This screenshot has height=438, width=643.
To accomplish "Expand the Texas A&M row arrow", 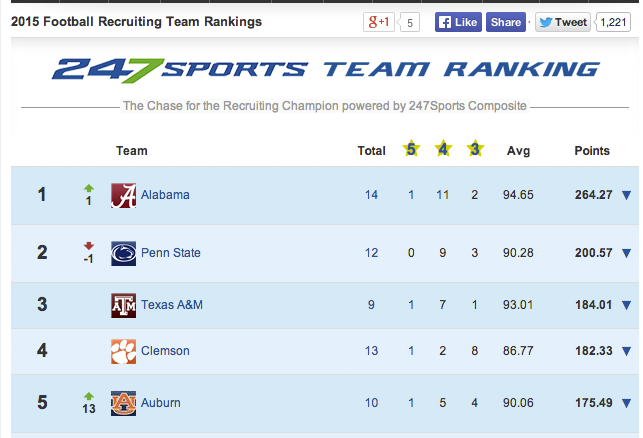I will point(627,305).
